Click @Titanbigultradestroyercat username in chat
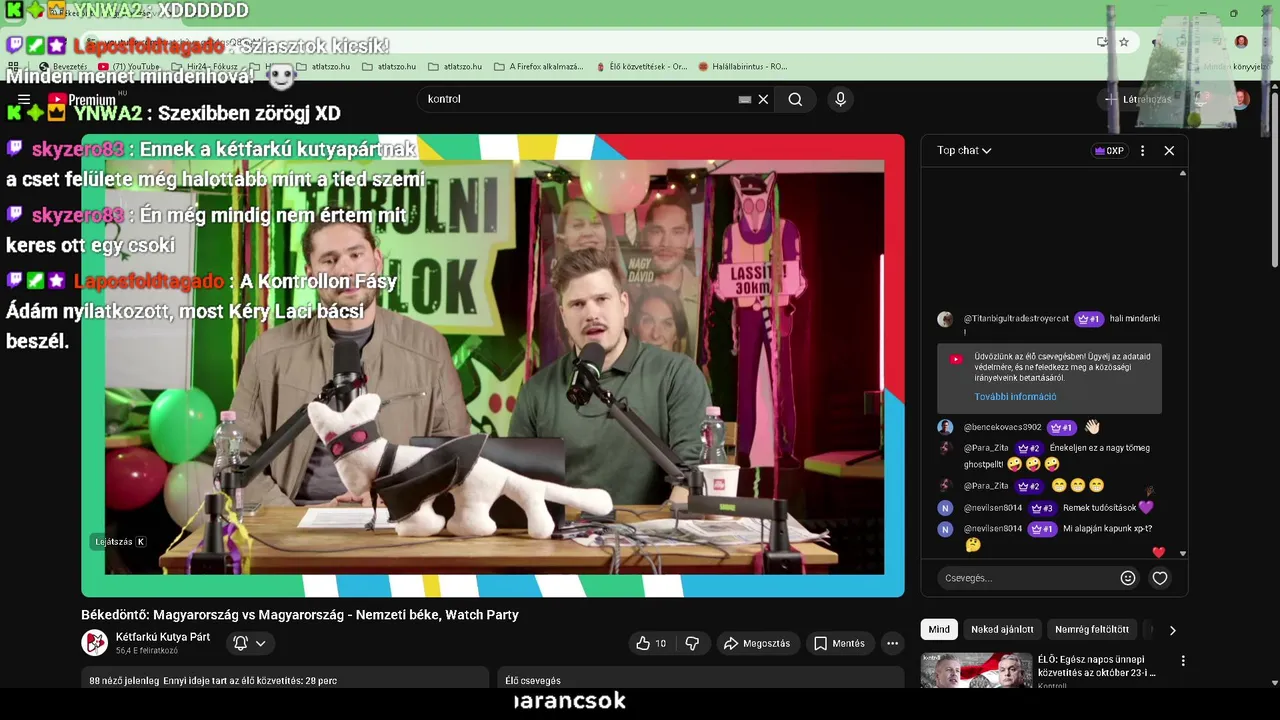The height and width of the screenshot is (720, 1280). [1017, 319]
